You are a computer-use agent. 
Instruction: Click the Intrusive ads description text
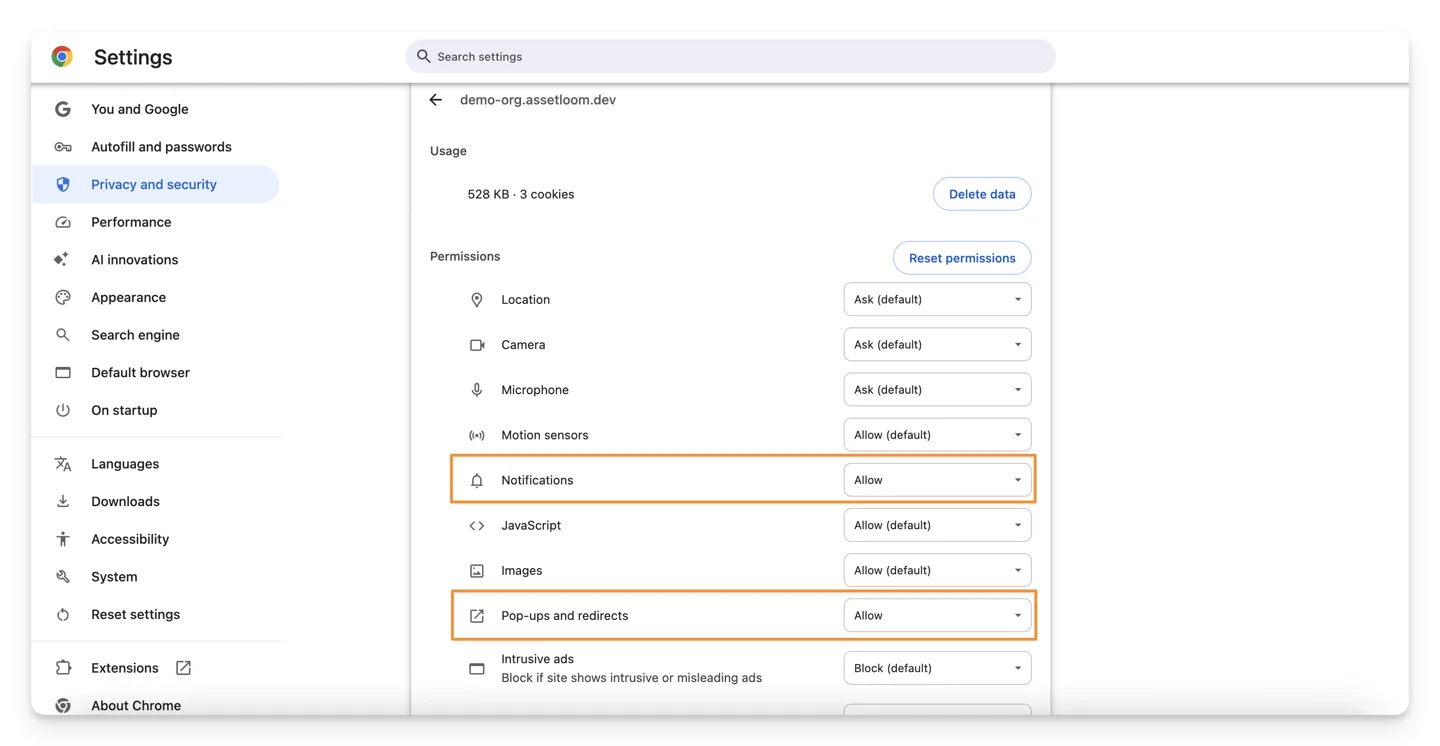click(632, 678)
